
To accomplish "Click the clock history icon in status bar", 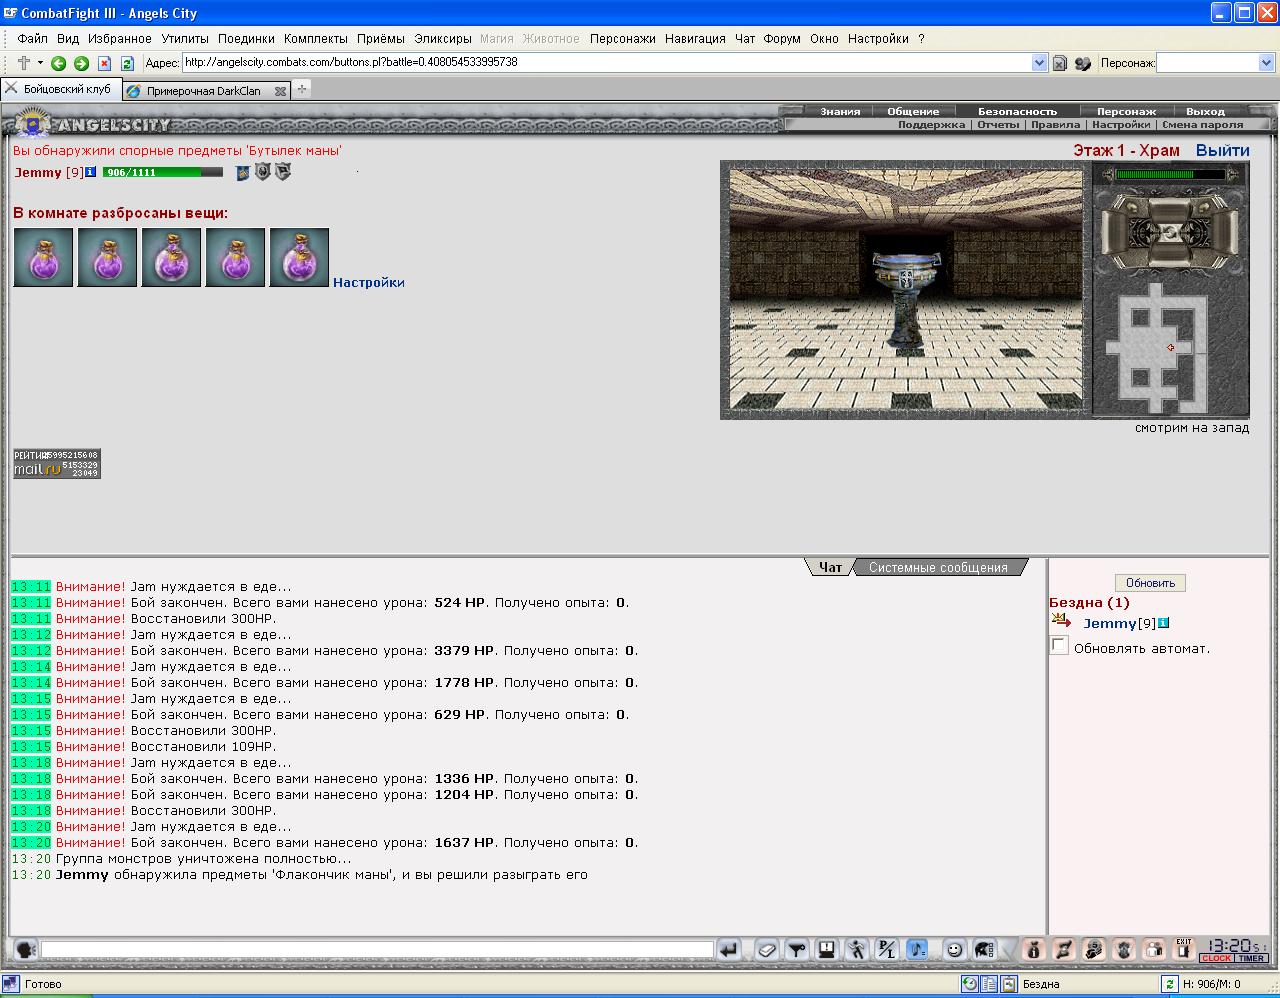I will coord(969,984).
